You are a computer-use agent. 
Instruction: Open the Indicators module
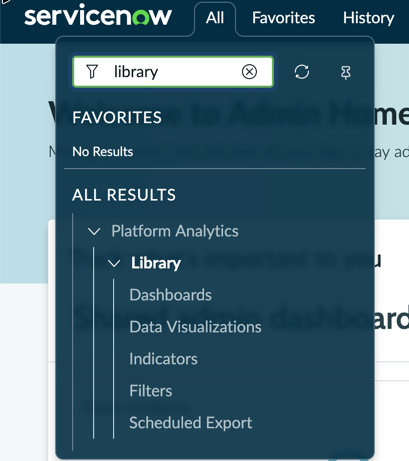coord(163,359)
